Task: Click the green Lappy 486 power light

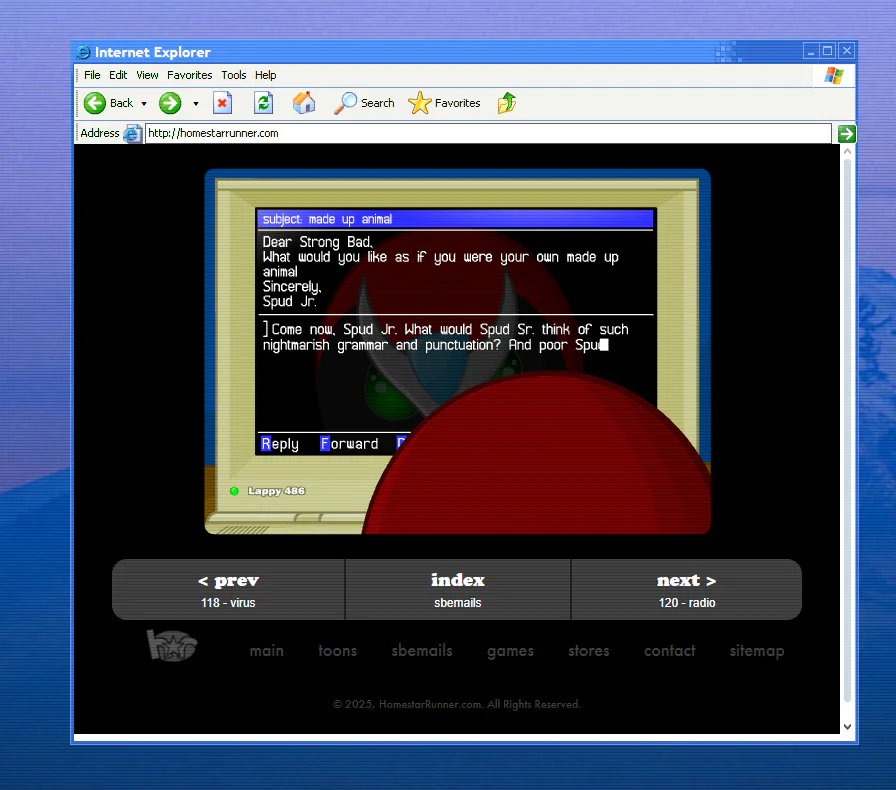Action: pyautogui.click(x=234, y=491)
